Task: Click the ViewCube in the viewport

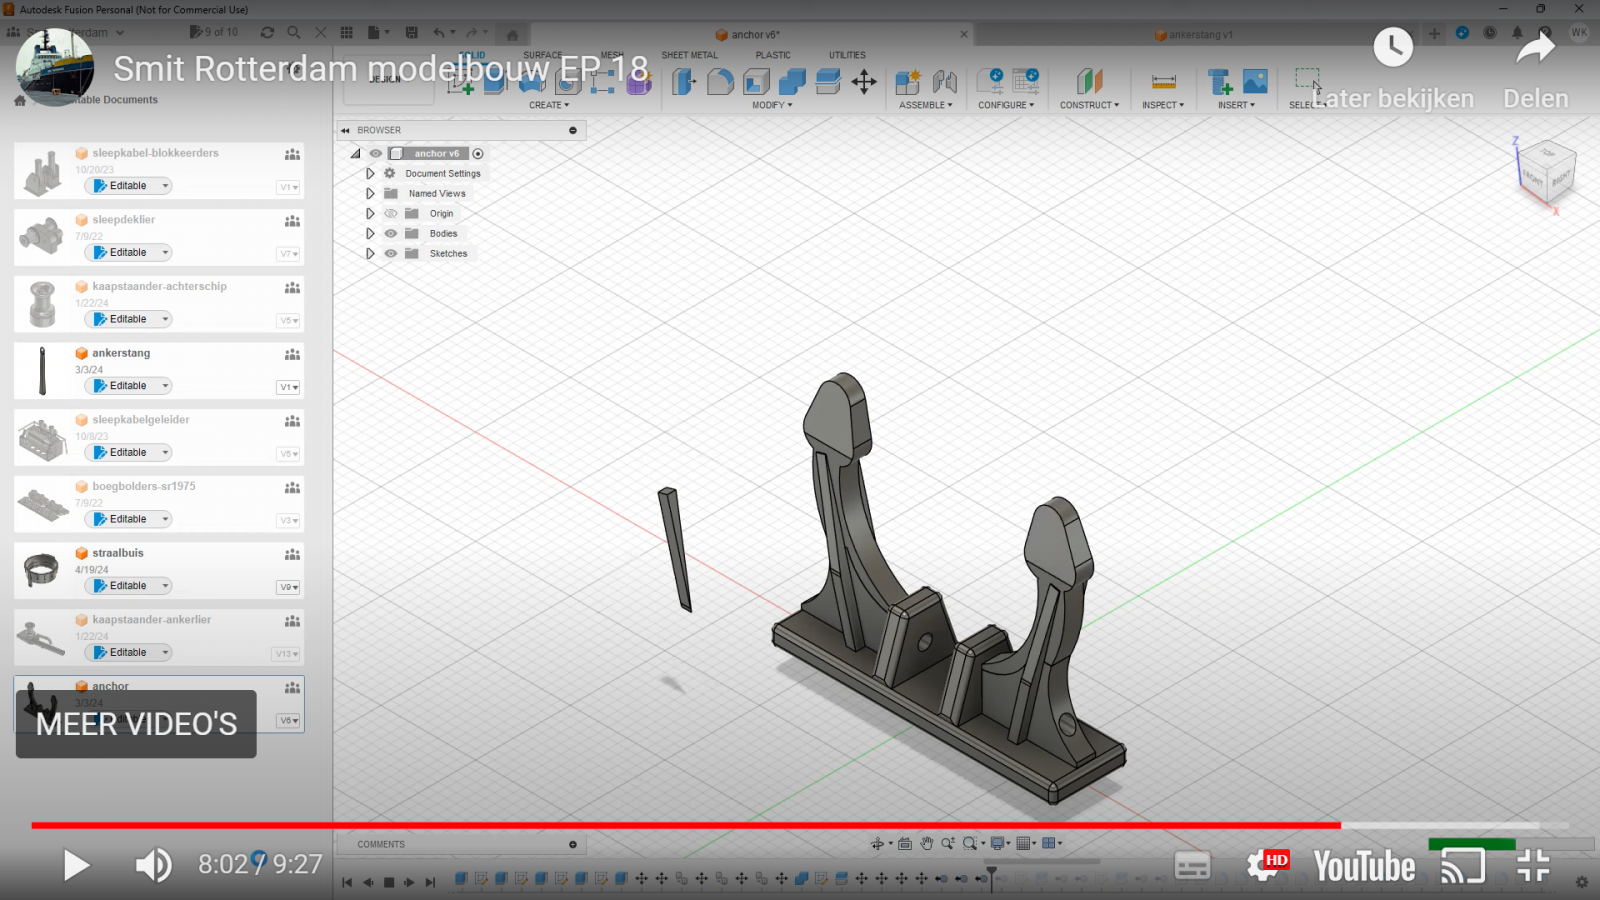Action: coord(1548,172)
